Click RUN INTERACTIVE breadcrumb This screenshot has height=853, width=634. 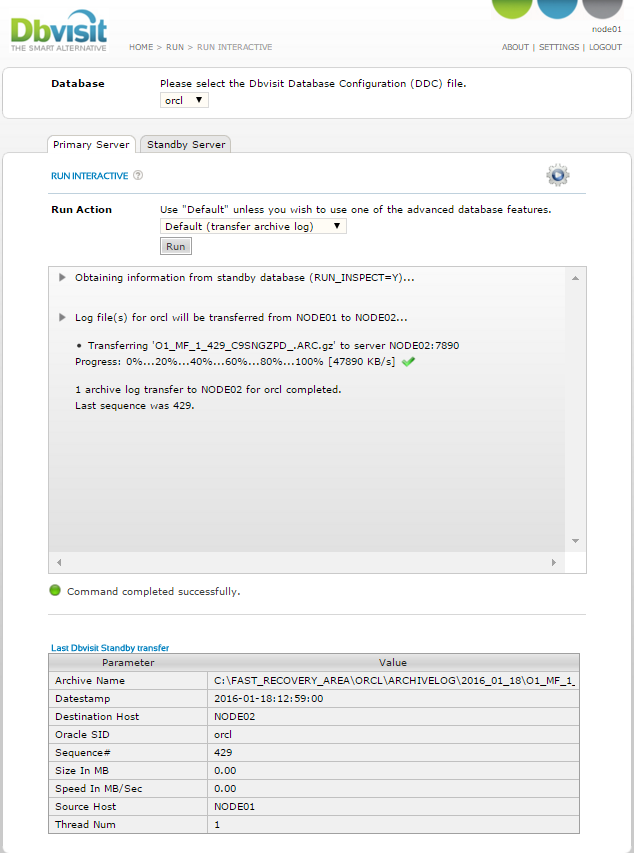pos(235,47)
